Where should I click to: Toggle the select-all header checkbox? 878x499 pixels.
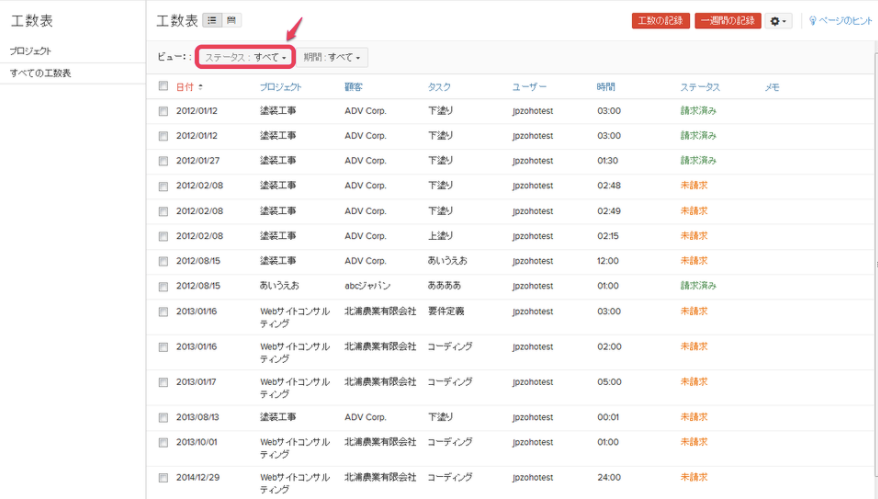tap(163, 86)
